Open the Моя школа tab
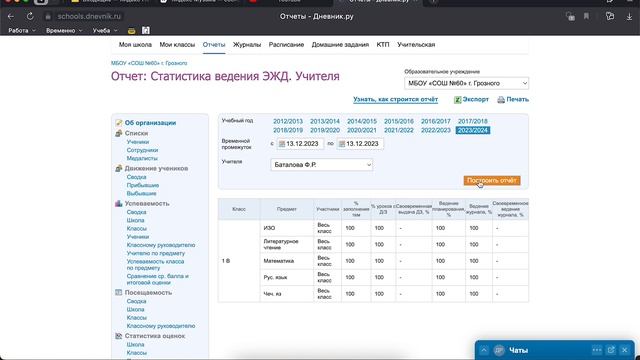The width and height of the screenshot is (640, 360). [x=135, y=45]
